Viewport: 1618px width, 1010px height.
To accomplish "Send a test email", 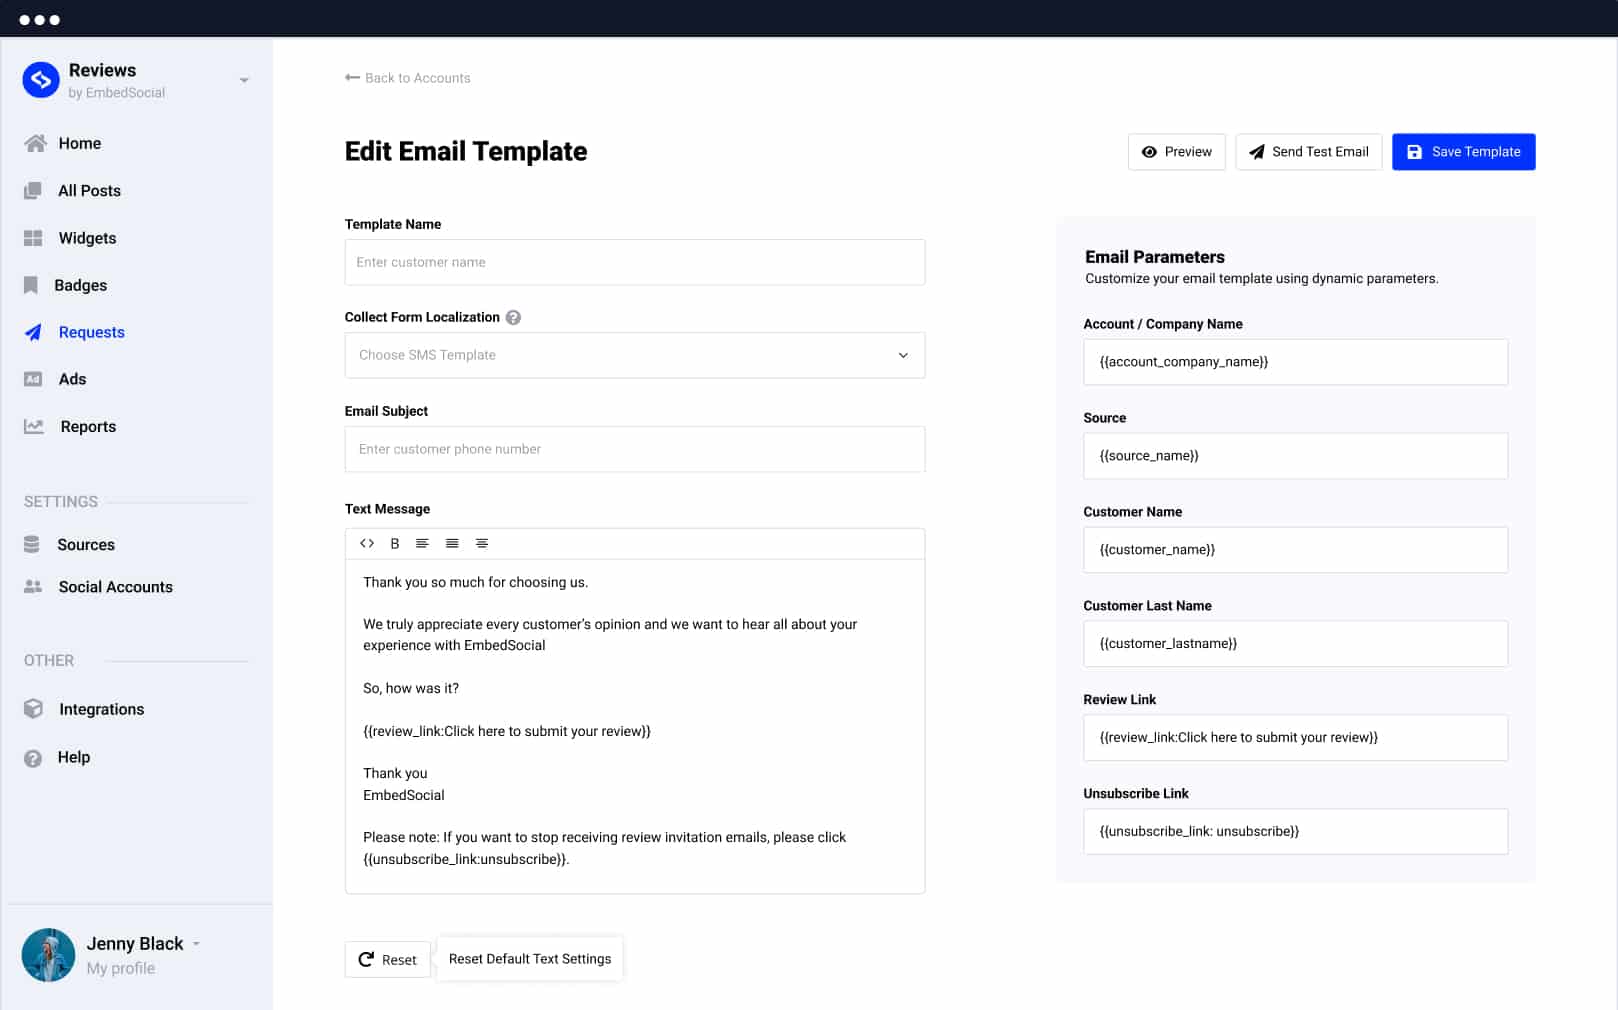I will [1308, 152].
